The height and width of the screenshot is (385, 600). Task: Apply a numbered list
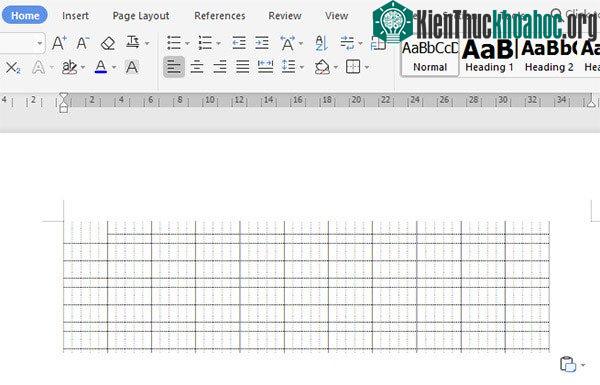(x=205, y=43)
